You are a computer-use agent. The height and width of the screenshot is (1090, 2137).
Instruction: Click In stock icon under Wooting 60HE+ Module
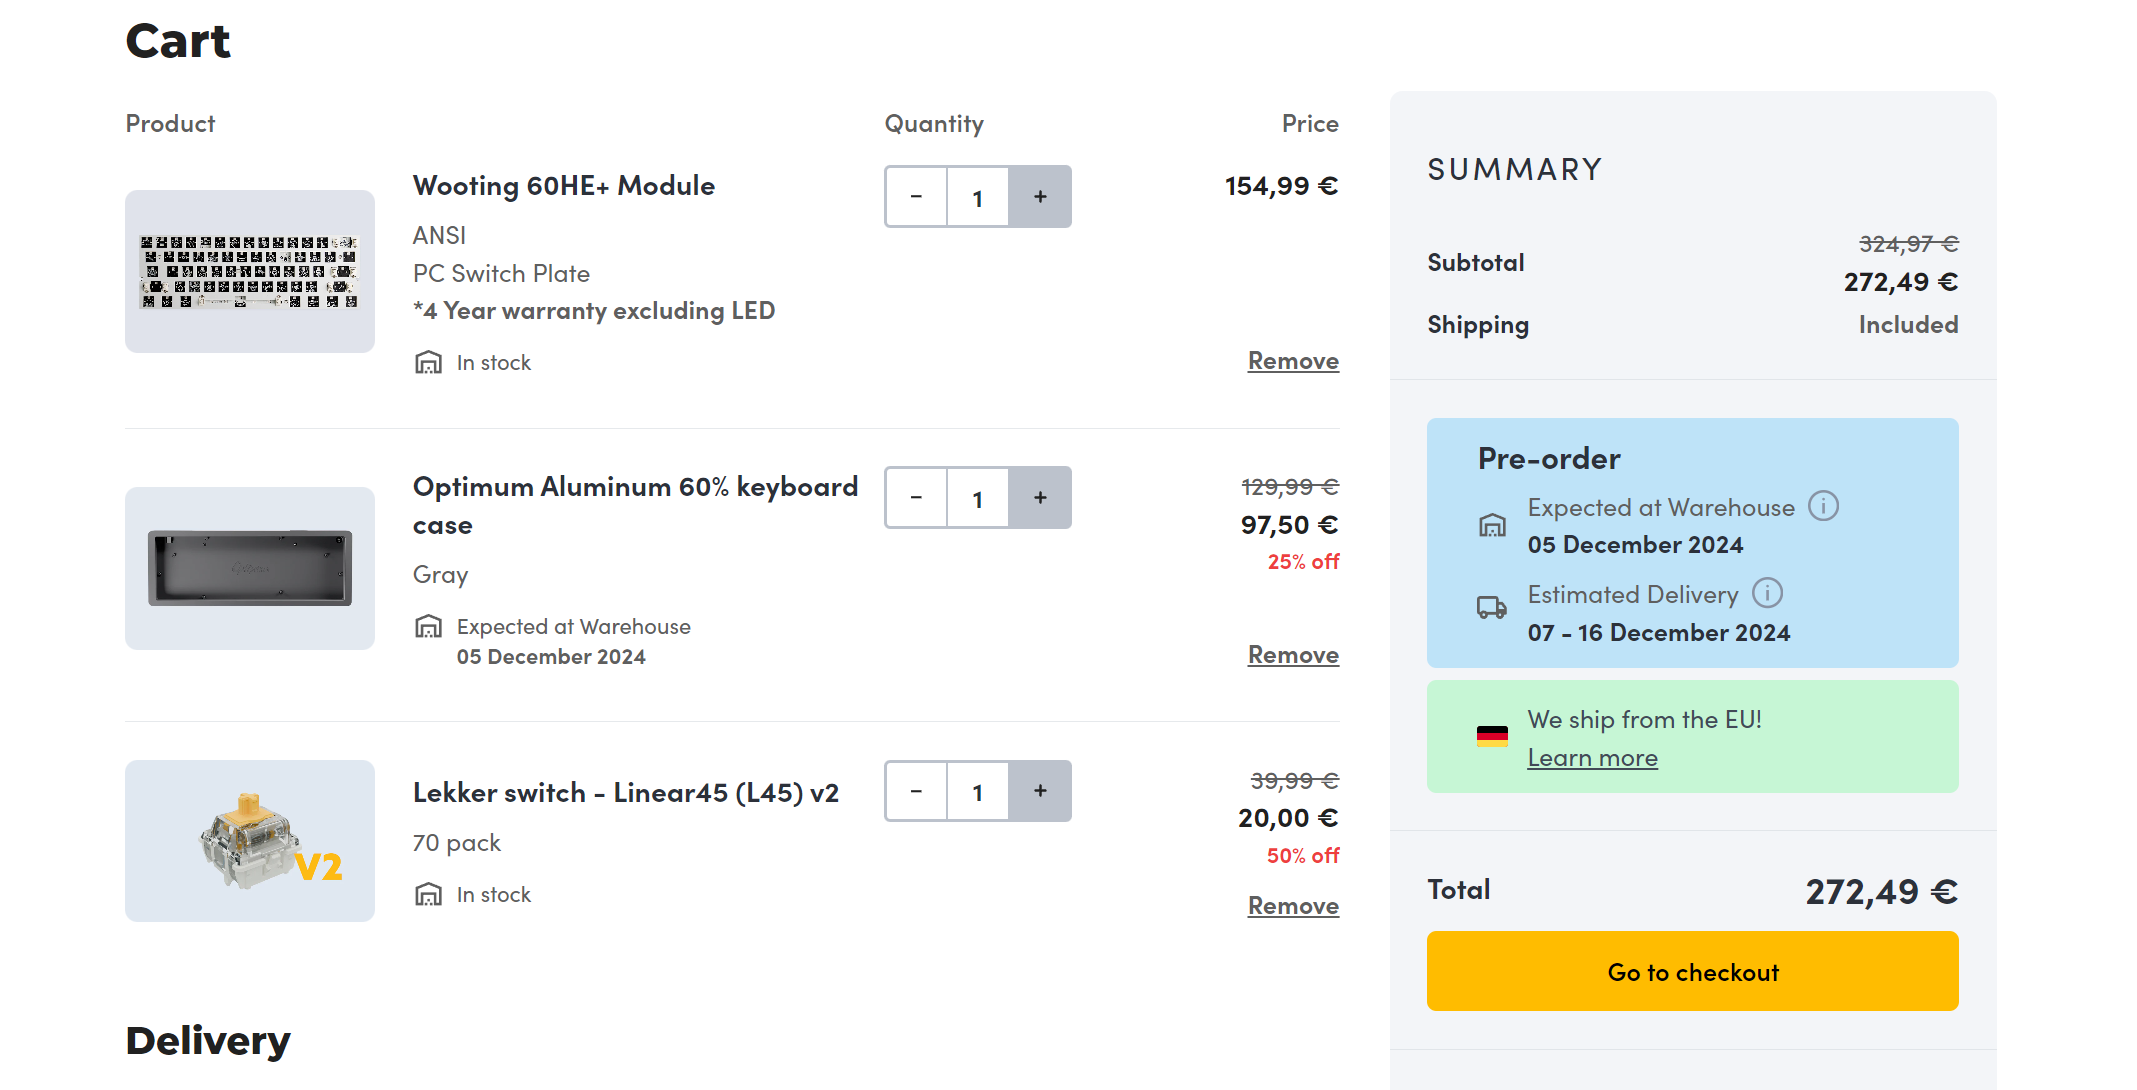428,362
